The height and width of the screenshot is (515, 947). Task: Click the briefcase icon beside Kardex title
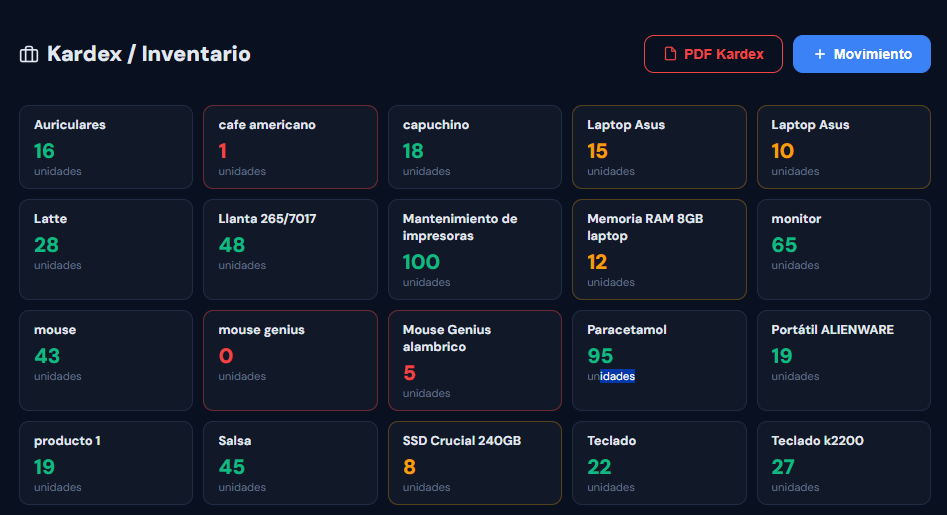pyautogui.click(x=28, y=54)
